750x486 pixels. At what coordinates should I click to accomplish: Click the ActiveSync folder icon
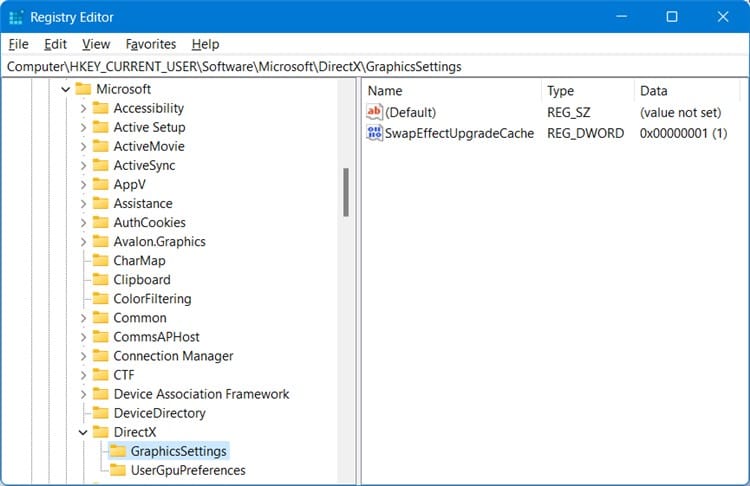[100, 166]
